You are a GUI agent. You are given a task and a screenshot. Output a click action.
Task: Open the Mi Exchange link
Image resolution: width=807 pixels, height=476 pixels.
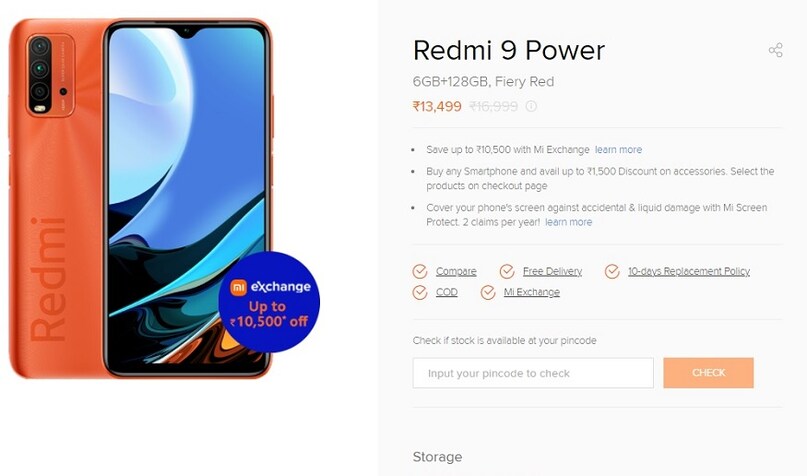(x=532, y=292)
